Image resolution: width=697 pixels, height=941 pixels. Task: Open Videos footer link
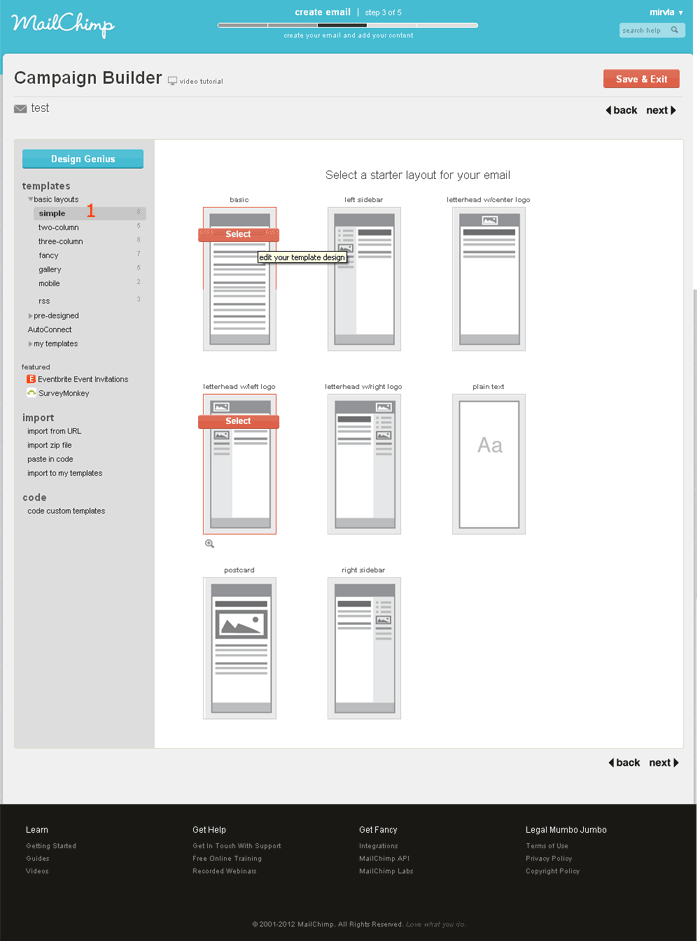[x=37, y=871]
